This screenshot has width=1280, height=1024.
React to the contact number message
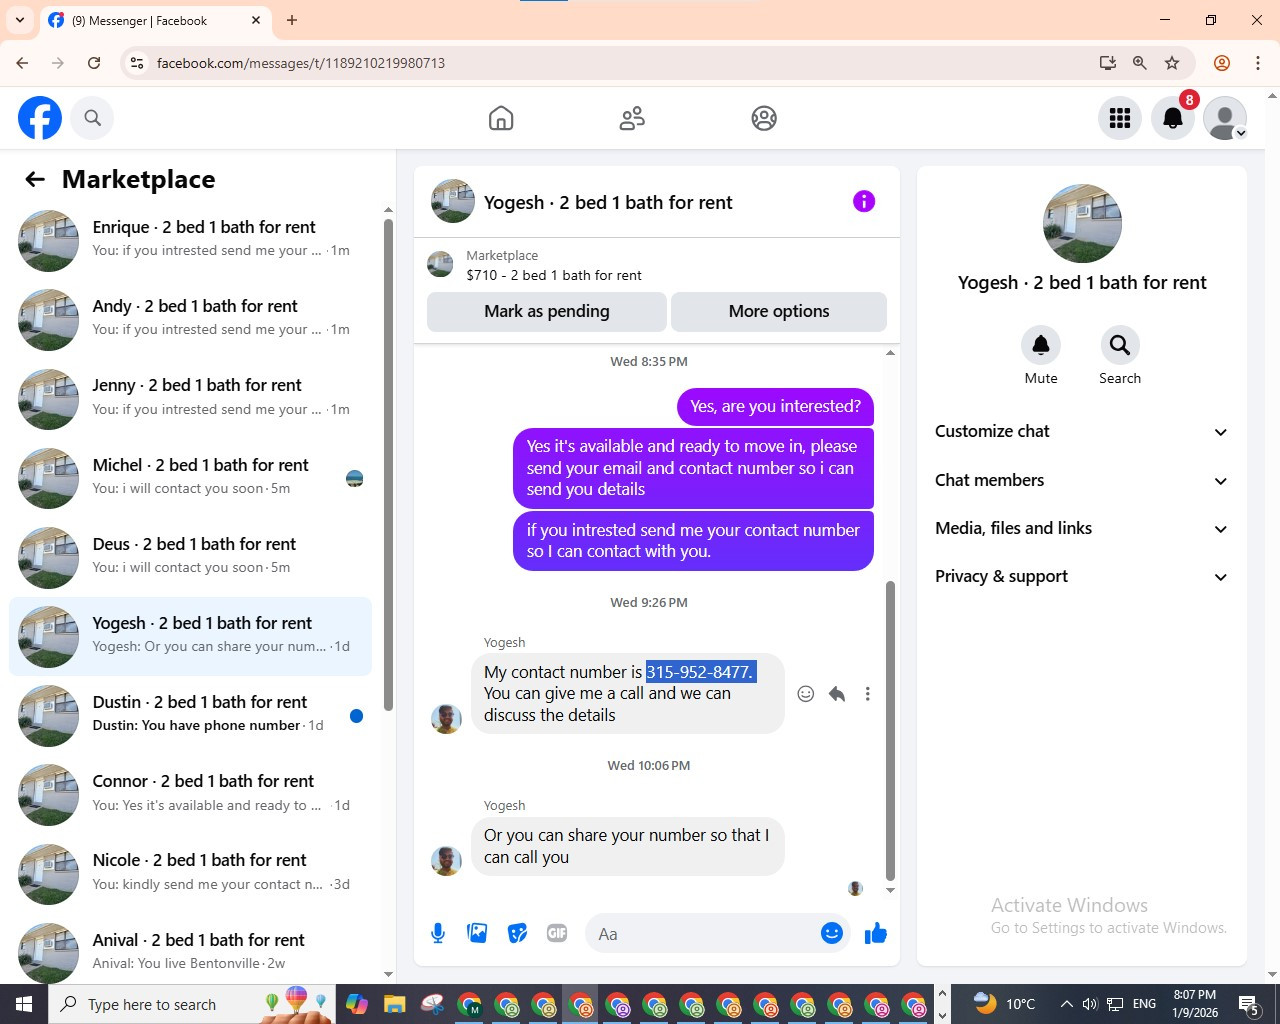pos(806,694)
